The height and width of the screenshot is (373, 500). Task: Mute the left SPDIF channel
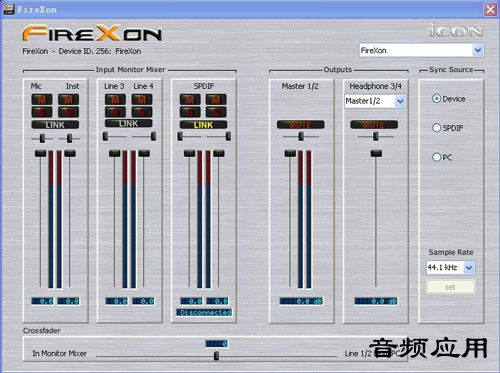click(x=190, y=100)
